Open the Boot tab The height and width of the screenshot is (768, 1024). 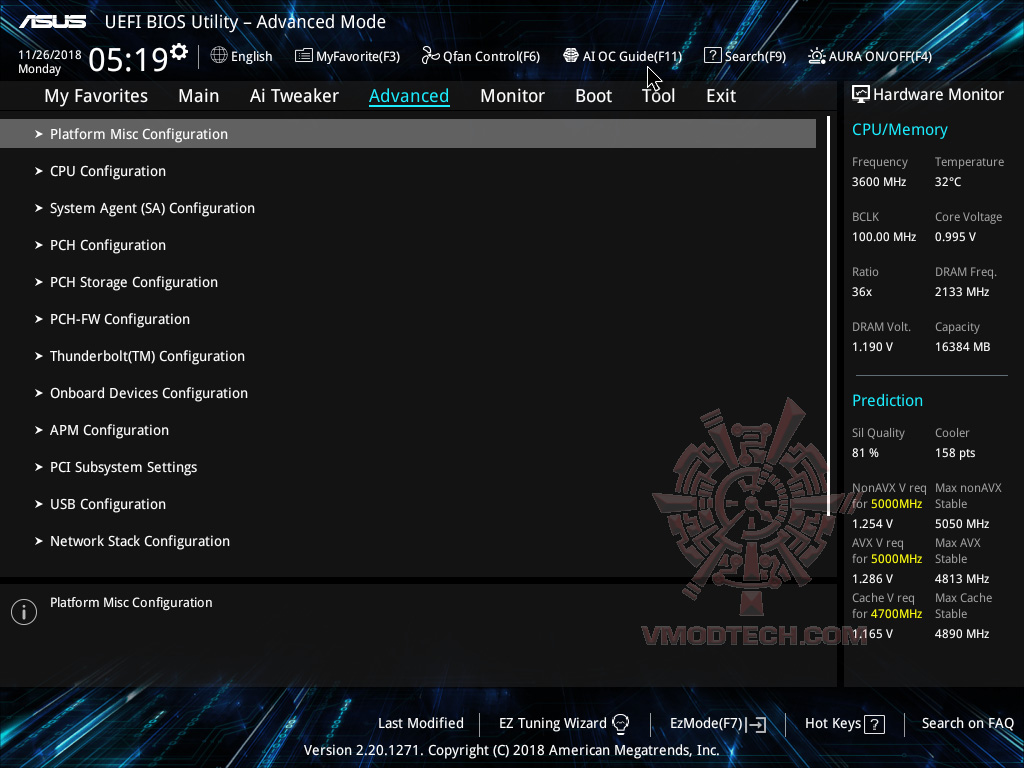tap(594, 96)
